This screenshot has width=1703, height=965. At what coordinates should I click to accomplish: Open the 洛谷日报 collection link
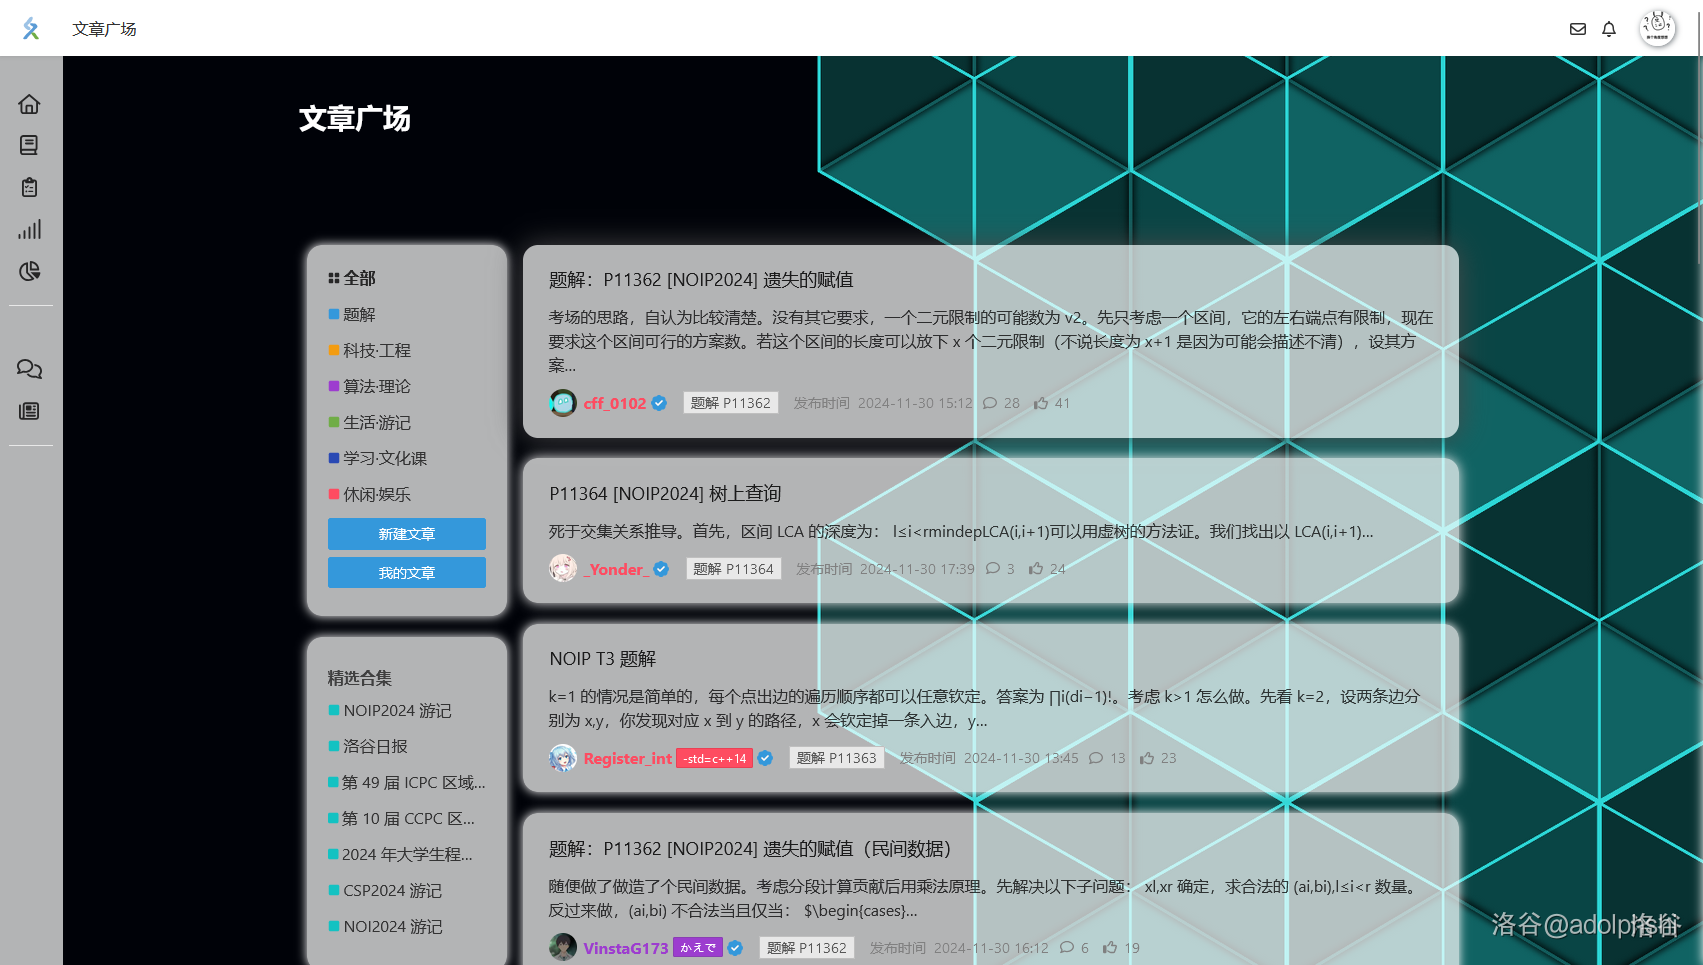(368, 746)
